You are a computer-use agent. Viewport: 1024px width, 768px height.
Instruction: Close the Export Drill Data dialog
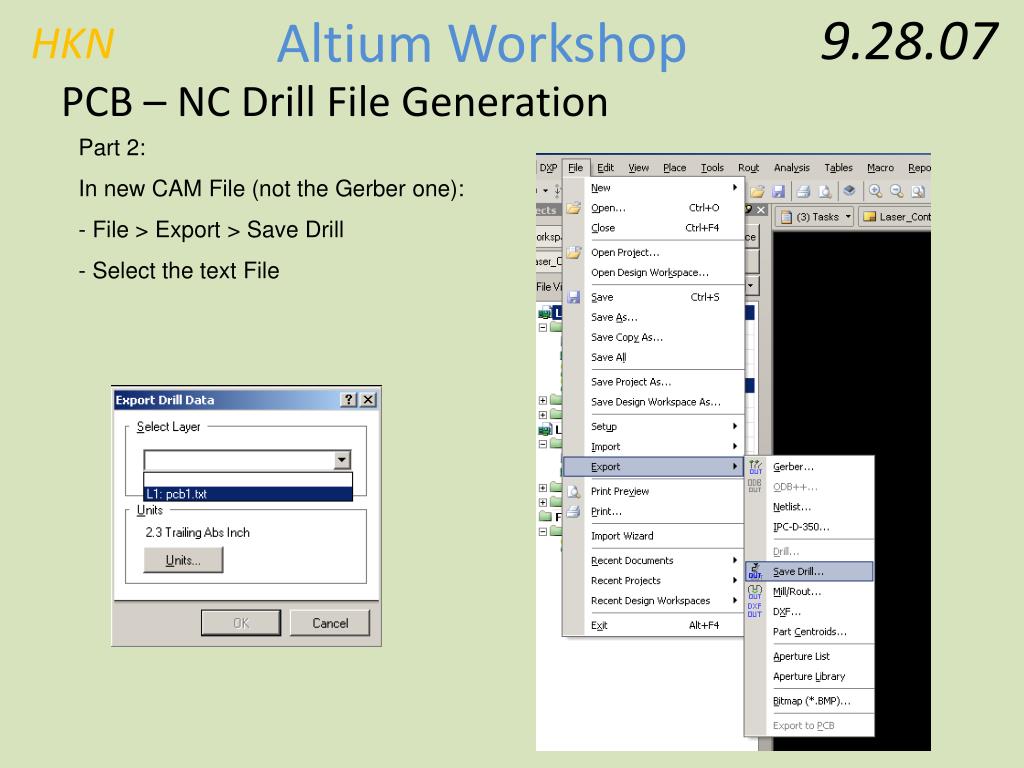coord(368,400)
